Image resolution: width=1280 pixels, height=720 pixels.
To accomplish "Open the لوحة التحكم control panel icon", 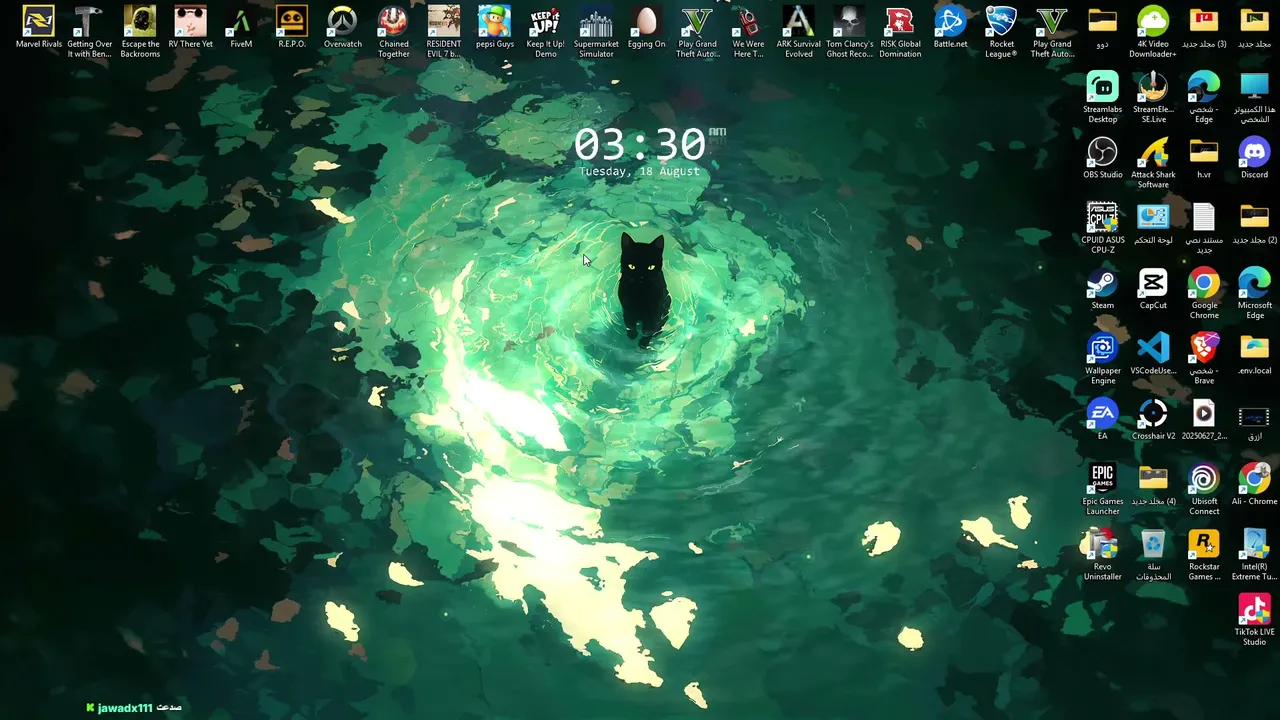I will [1153, 224].
